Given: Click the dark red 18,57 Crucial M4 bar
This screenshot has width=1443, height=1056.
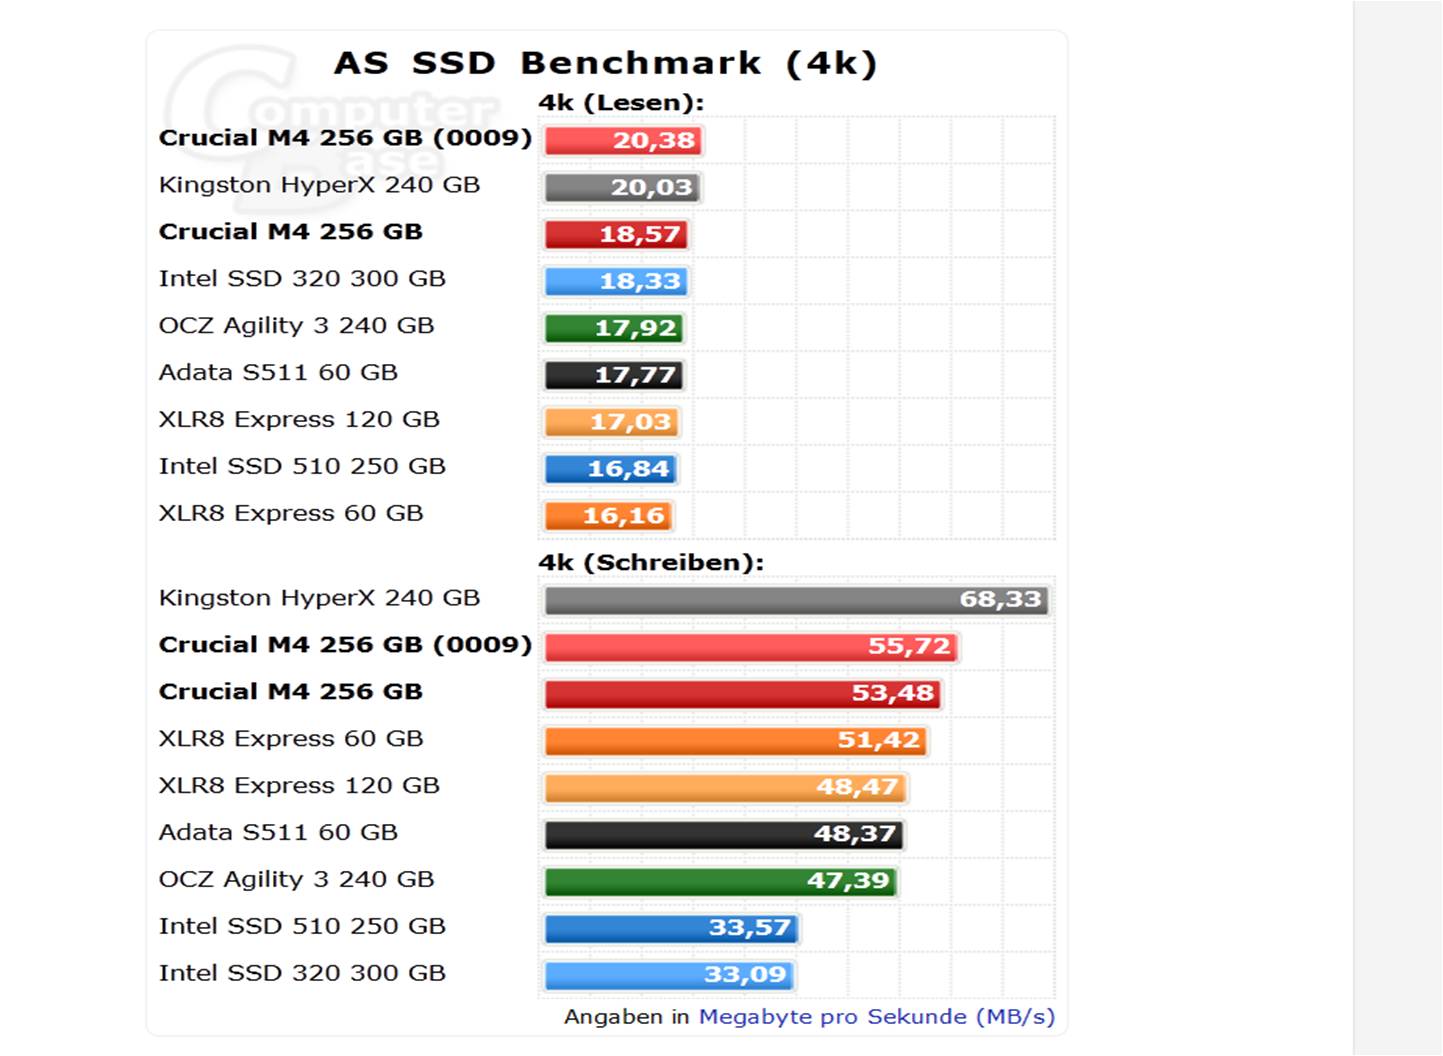Looking at the screenshot, I should click(x=616, y=235).
